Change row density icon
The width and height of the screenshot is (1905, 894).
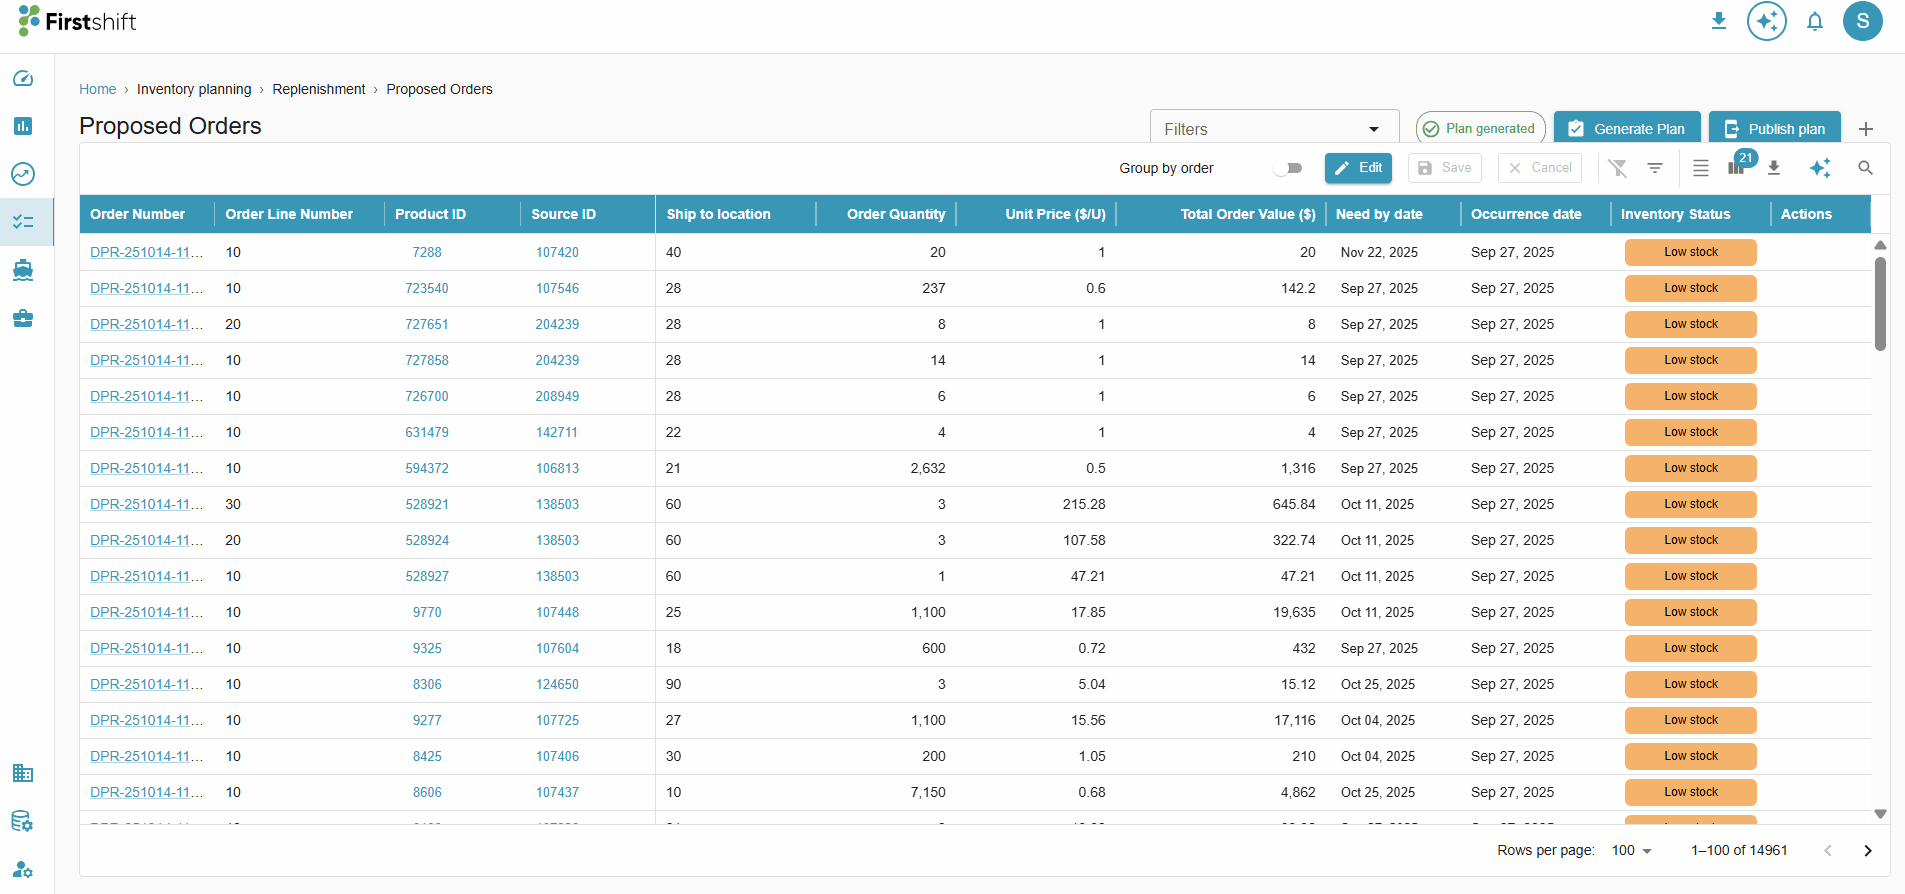[x=1701, y=168]
